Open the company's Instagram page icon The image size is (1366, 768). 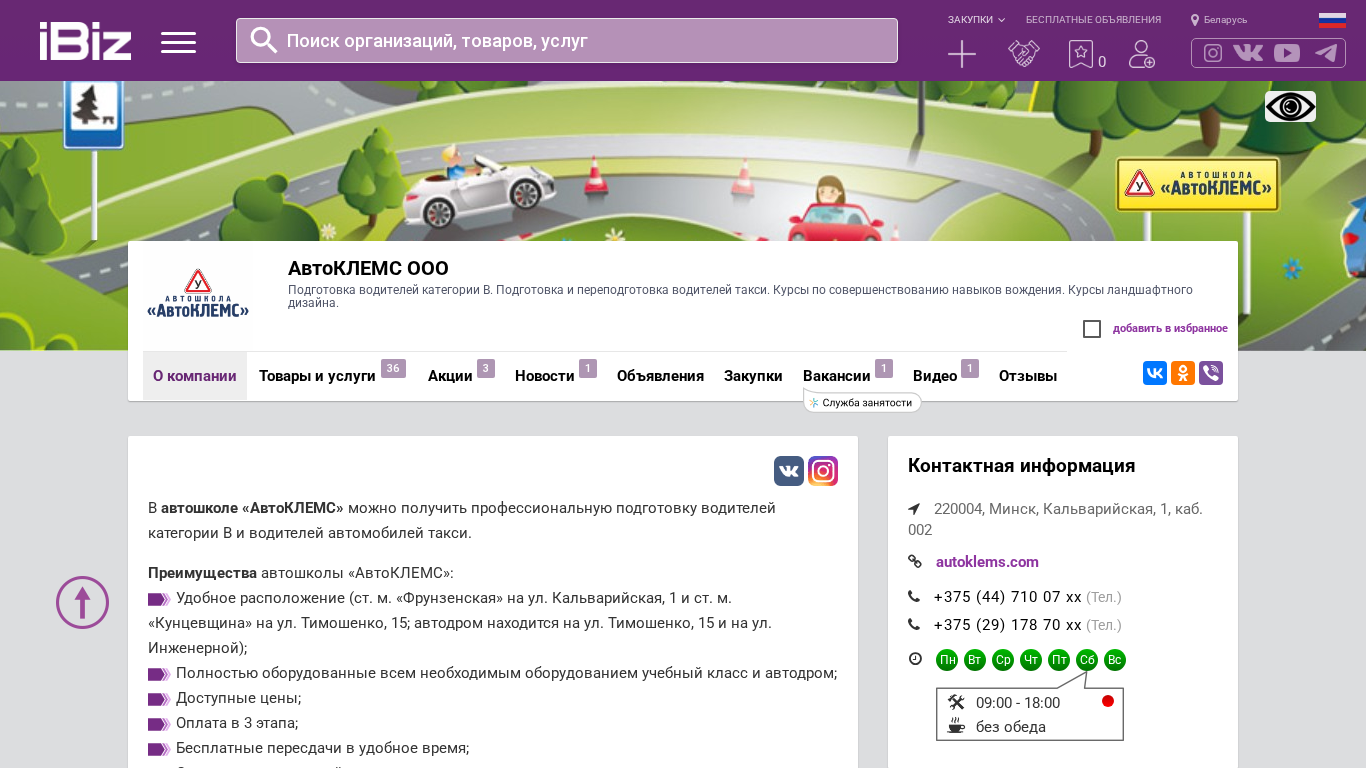[823, 471]
